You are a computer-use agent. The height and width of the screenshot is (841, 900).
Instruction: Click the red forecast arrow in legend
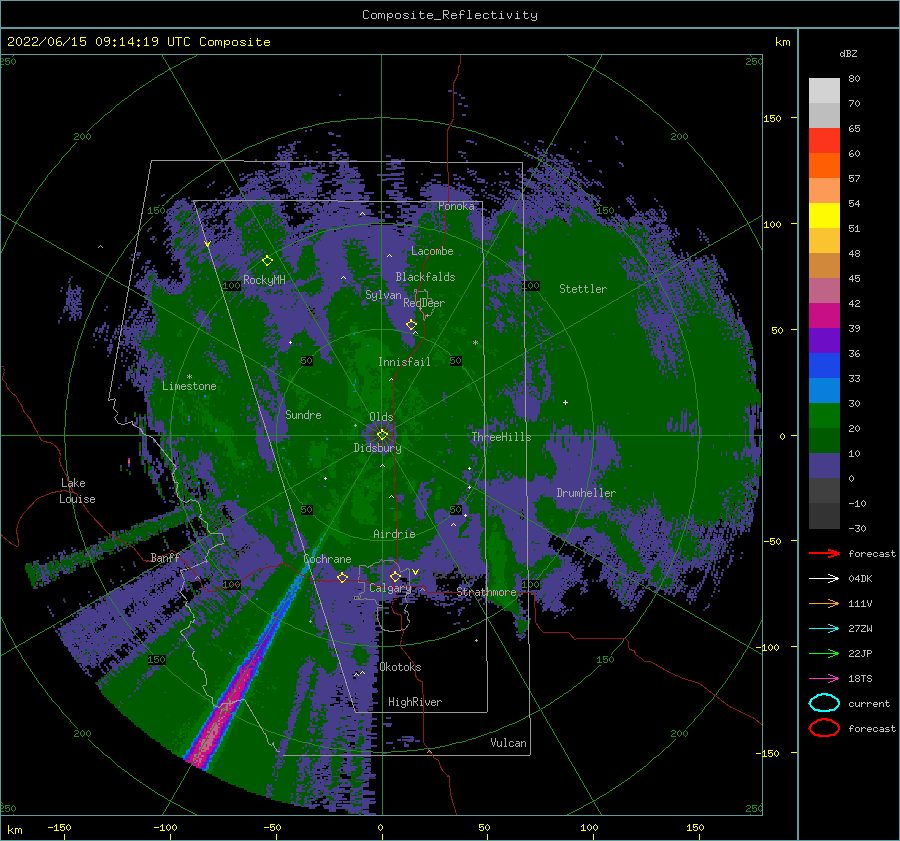(824, 553)
